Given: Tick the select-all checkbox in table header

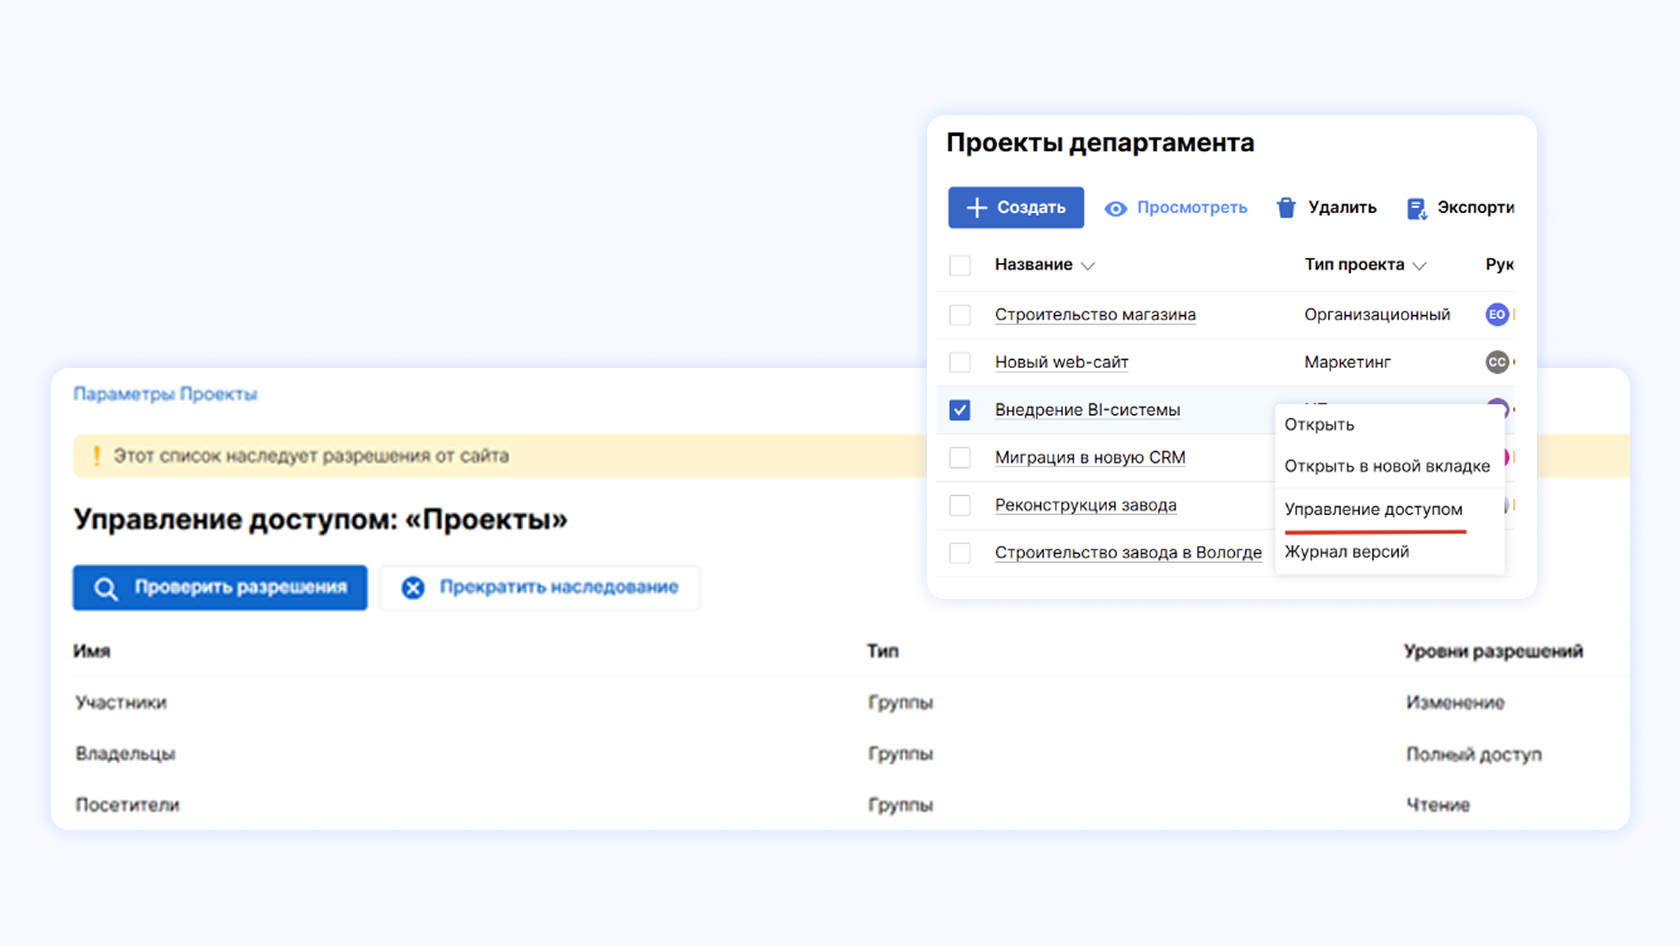Looking at the screenshot, I should [x=960, y=265].
